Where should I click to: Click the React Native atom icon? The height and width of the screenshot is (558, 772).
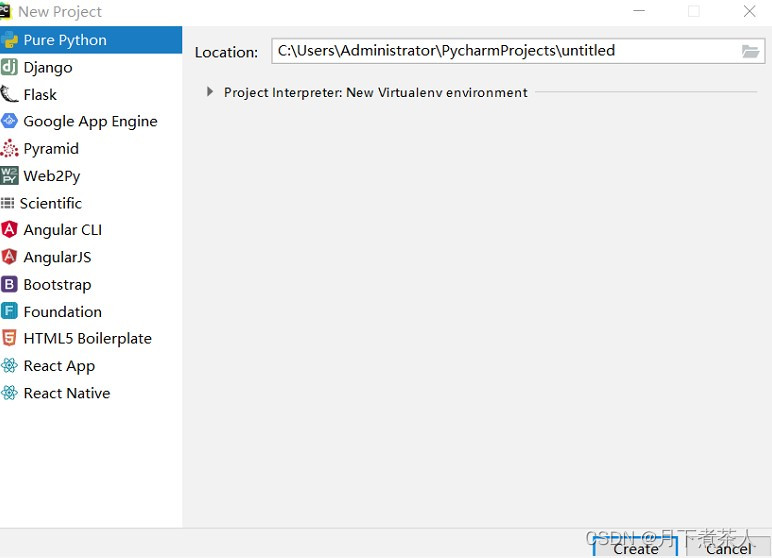[9, 393]
